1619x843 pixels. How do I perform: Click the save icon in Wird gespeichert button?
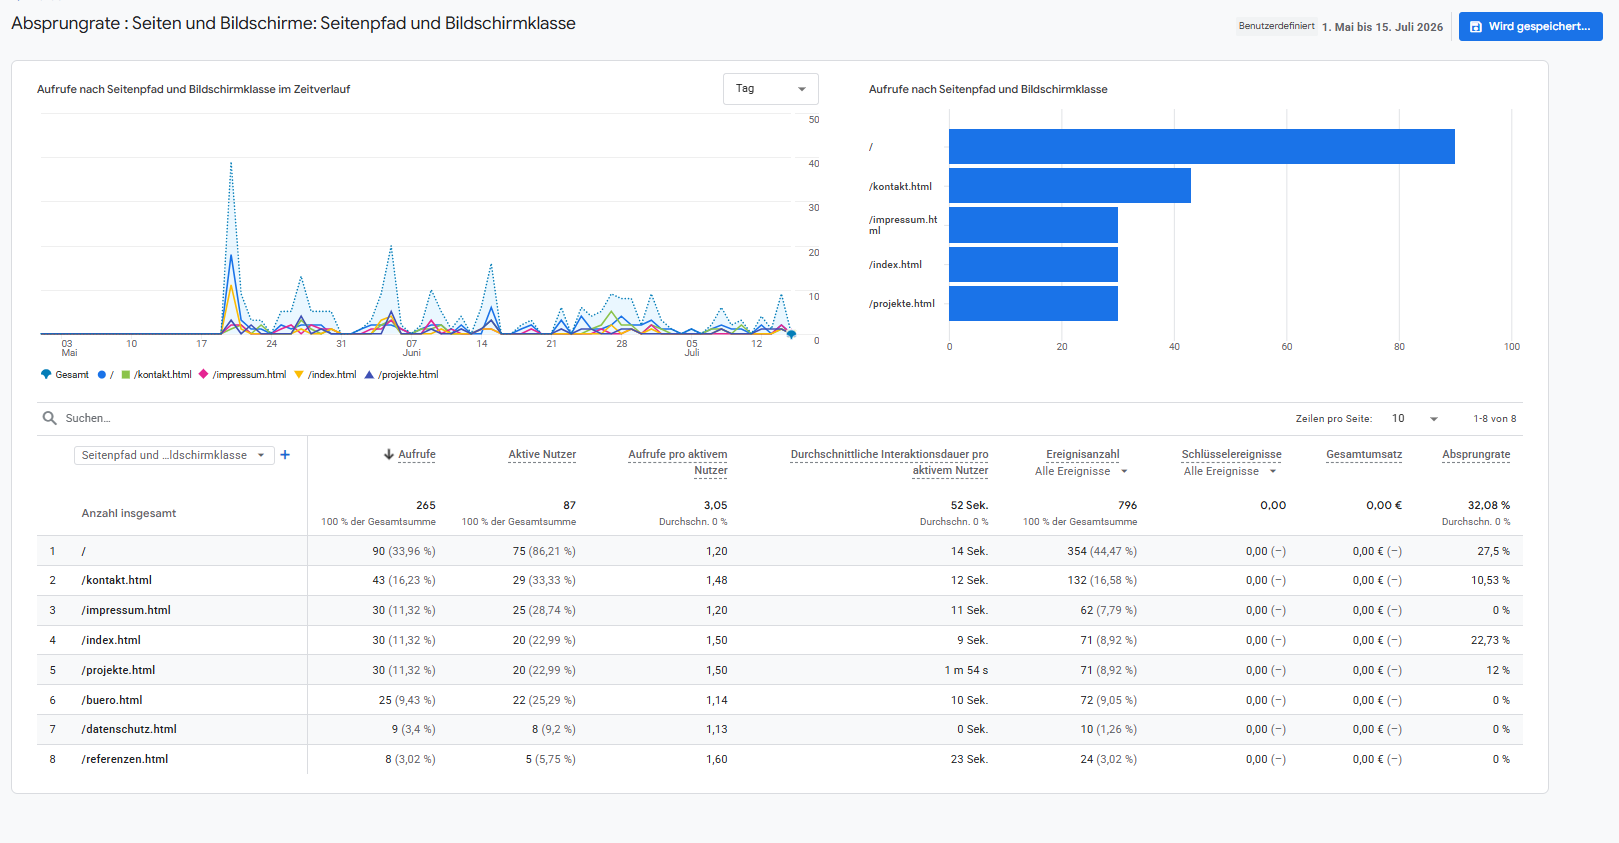(x=1476, y=27)
